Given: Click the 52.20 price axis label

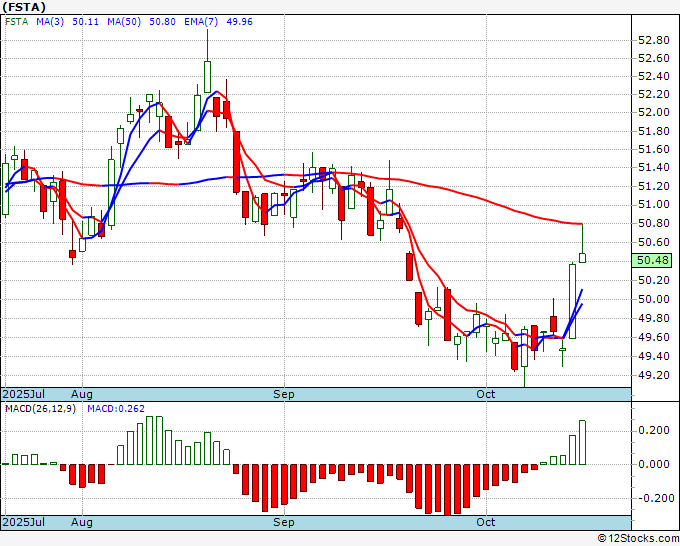Looking at the screenshot, I should [x=654, y=94].
